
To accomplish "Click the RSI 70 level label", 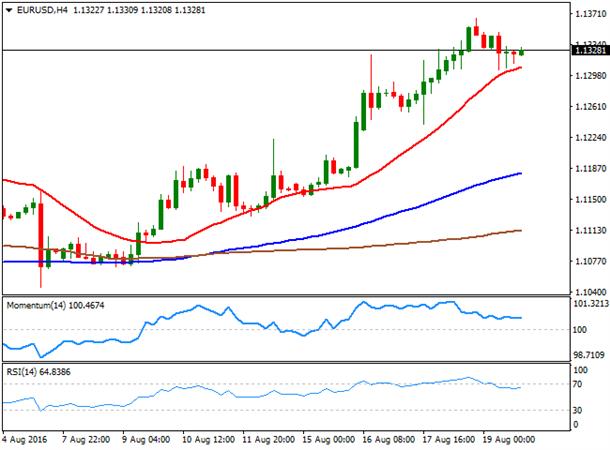I will pyautogui.click(x=578, y=384).
